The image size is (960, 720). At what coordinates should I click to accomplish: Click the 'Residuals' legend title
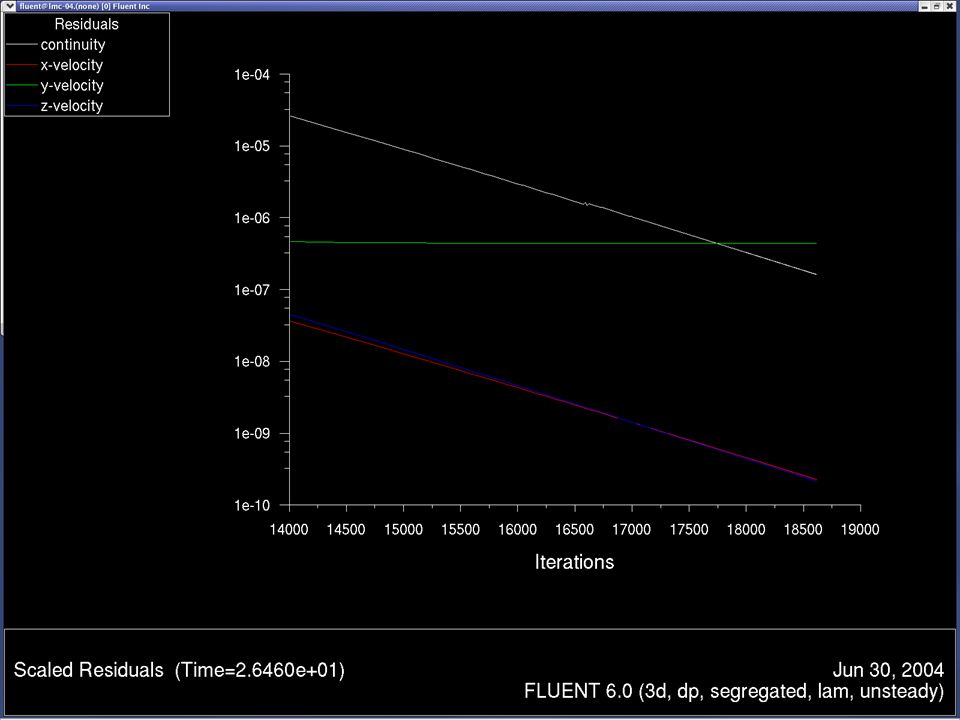(86, 24)
